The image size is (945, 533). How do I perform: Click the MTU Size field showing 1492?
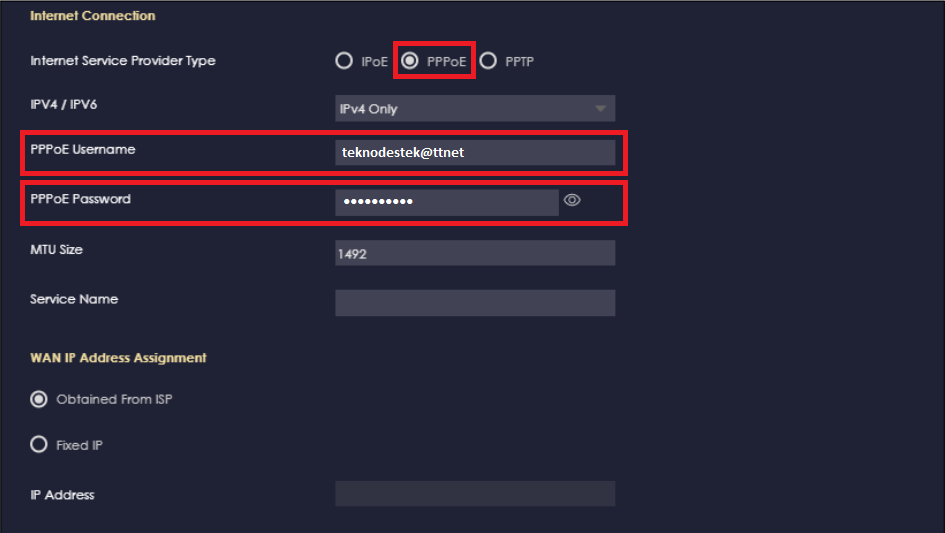[x=474, y=253]
